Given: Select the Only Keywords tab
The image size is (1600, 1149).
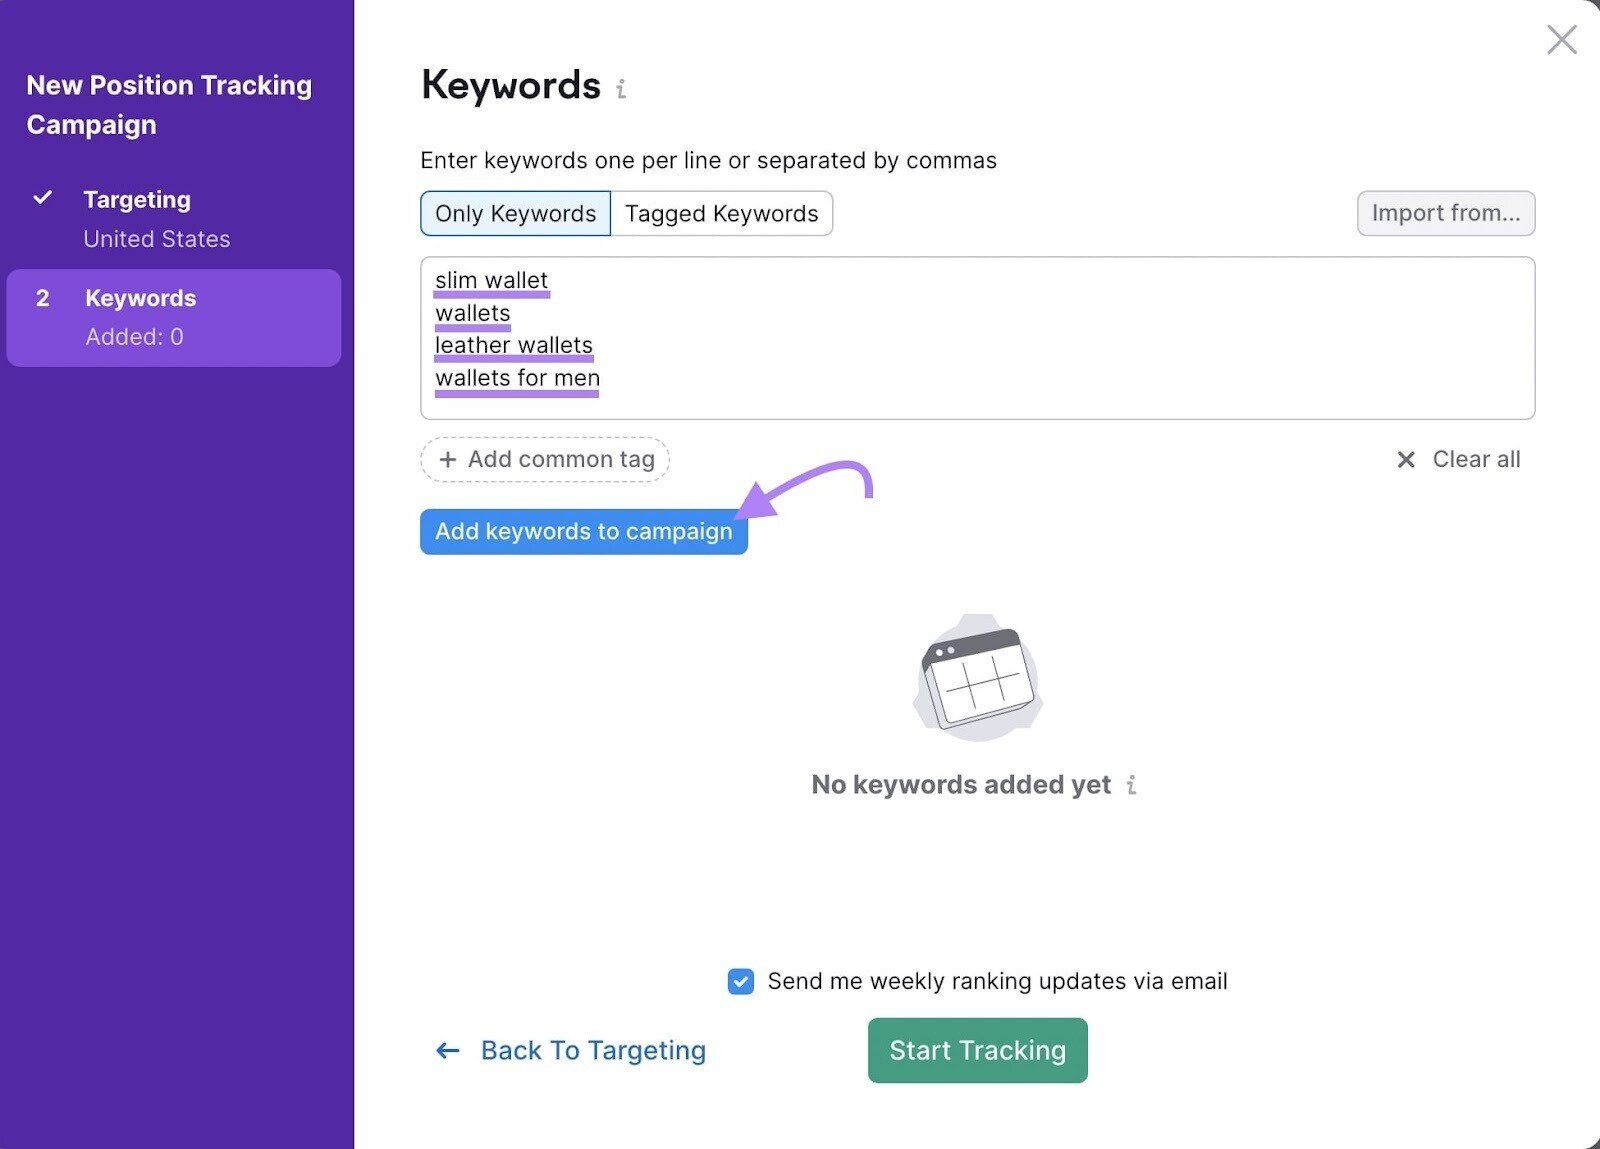Looking at the screenshot, I should (x=514, y=213).
